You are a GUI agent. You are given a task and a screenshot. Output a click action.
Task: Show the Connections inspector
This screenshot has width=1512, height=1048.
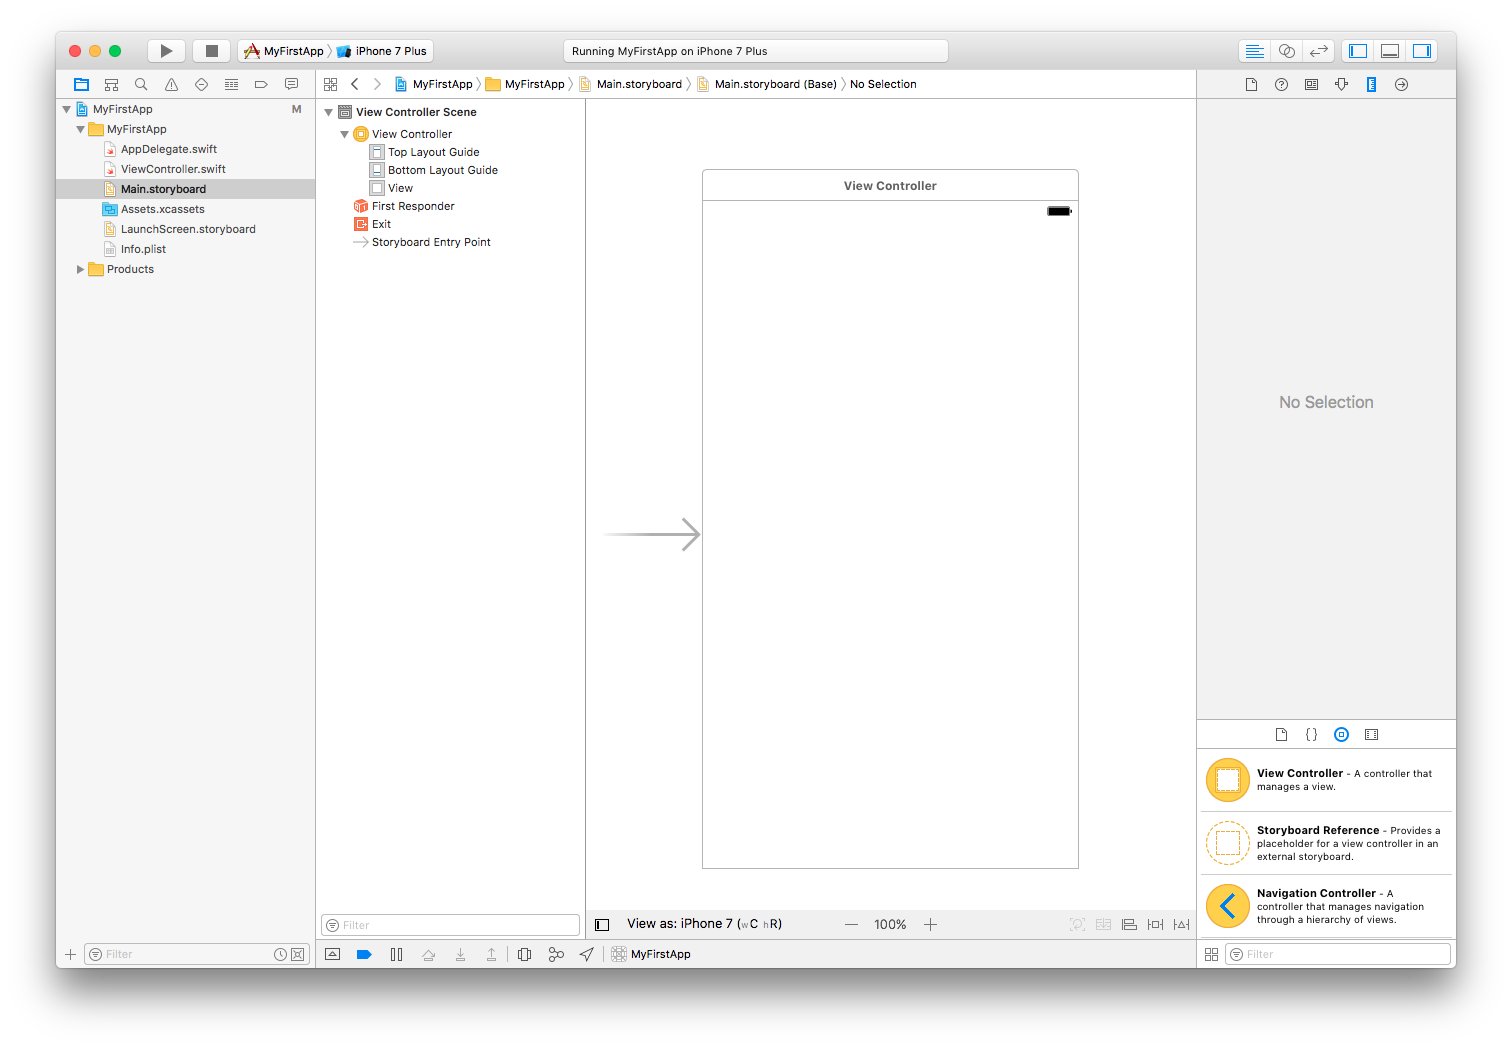tap(1401, 84)
